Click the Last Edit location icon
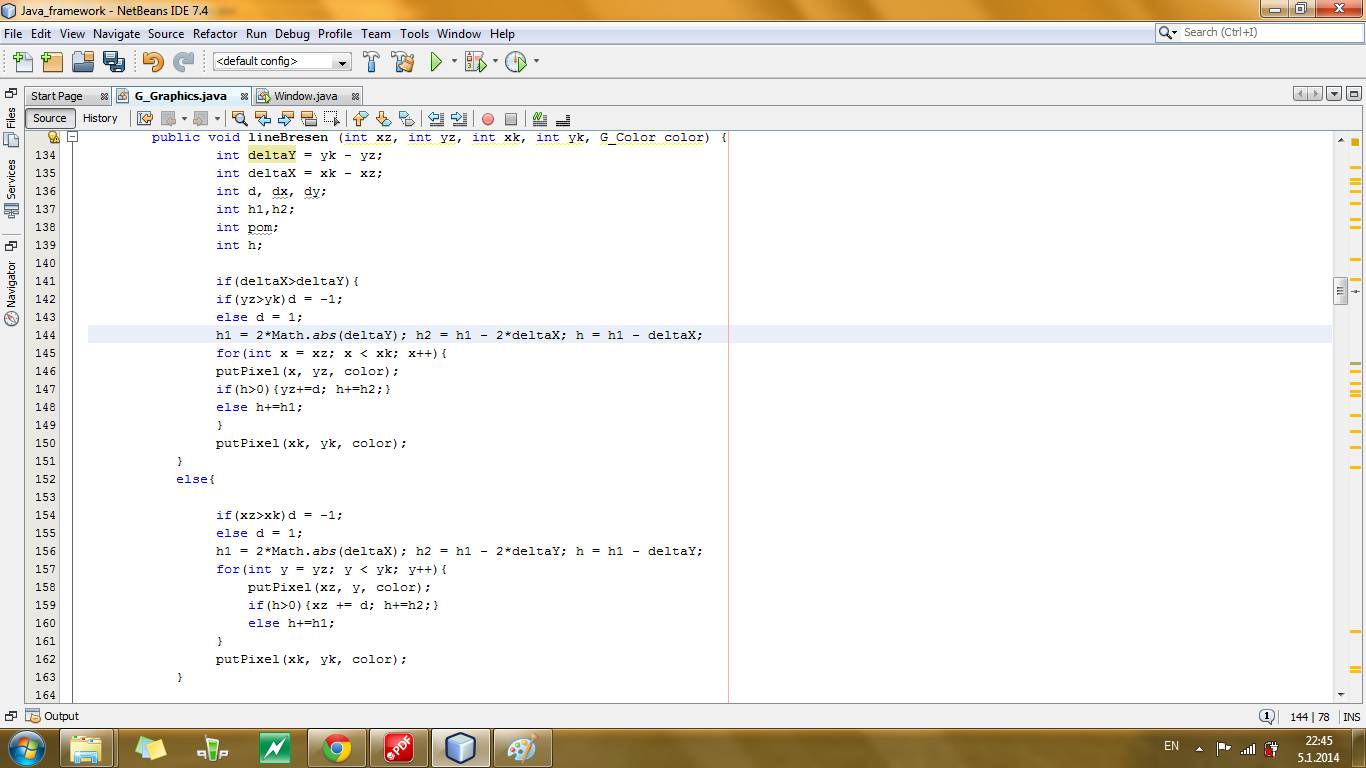Screen dimensions: 1366x768 145,118
